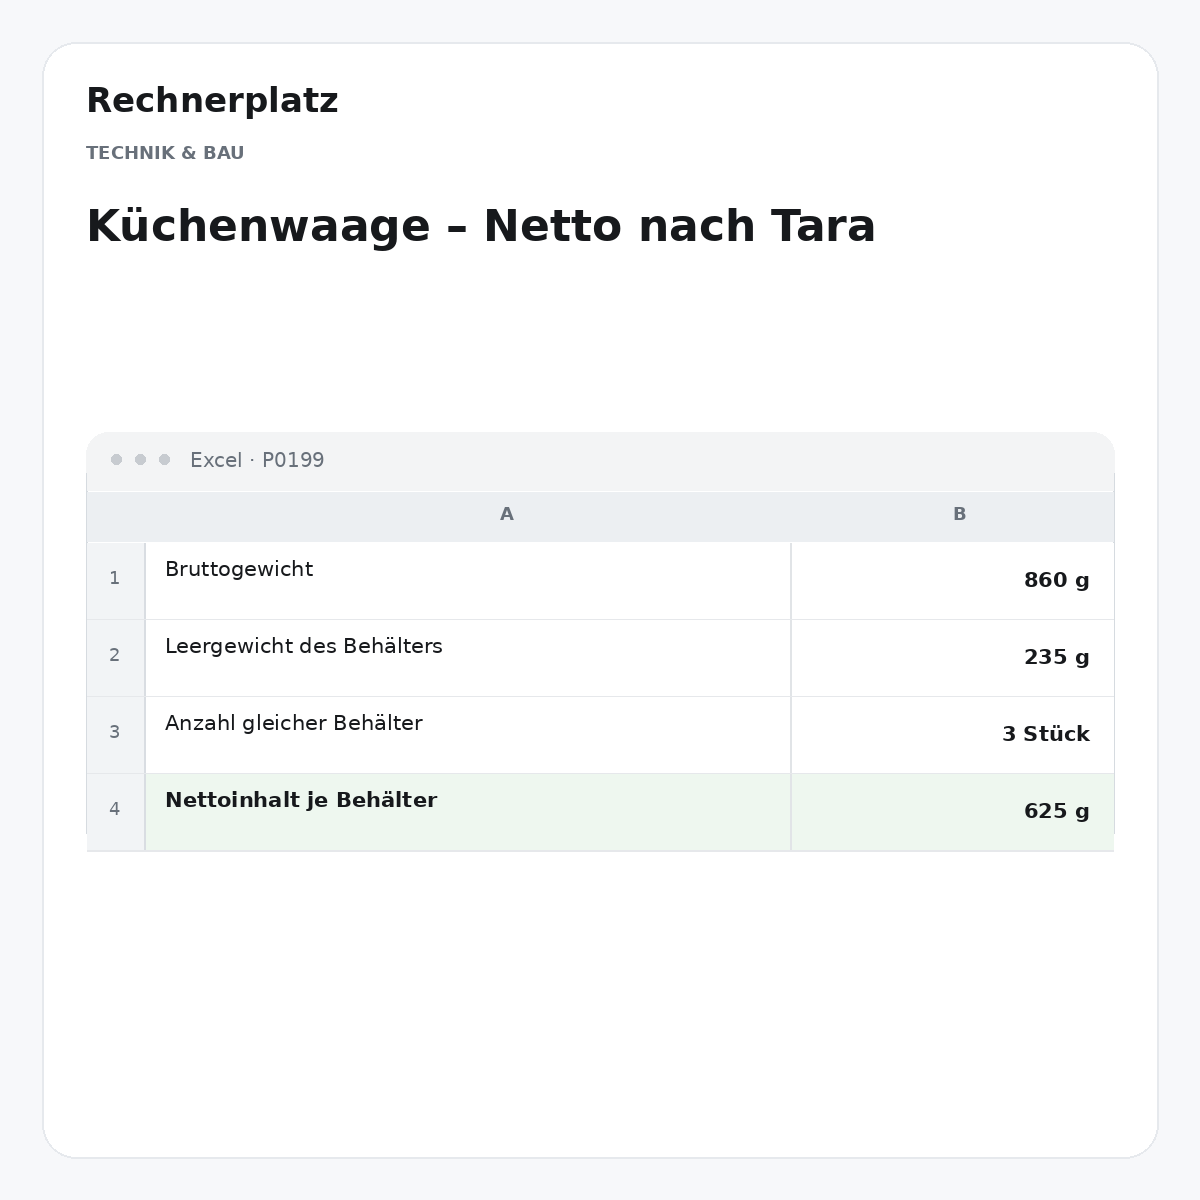
Task: Select the 860 g value cell
Action: tap(953, 581)
